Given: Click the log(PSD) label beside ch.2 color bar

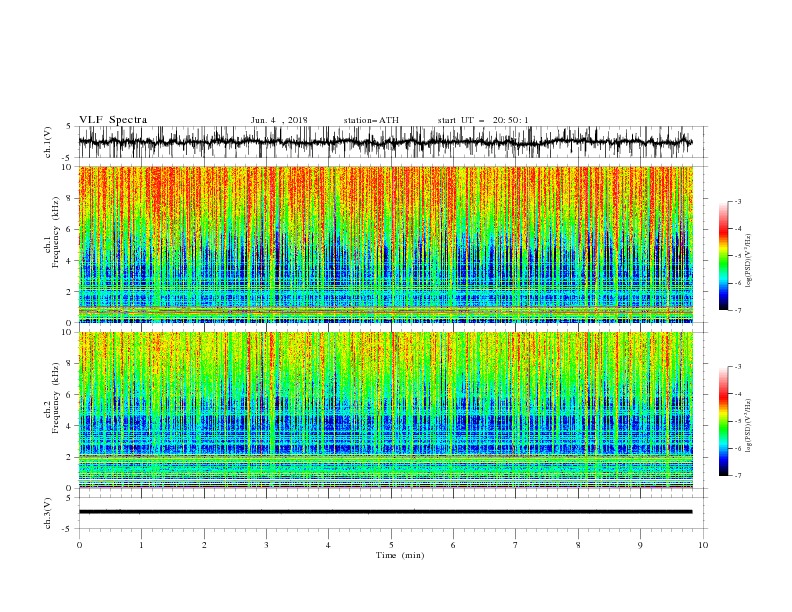Looking at the screenshot, I should (x=748, y=426).
